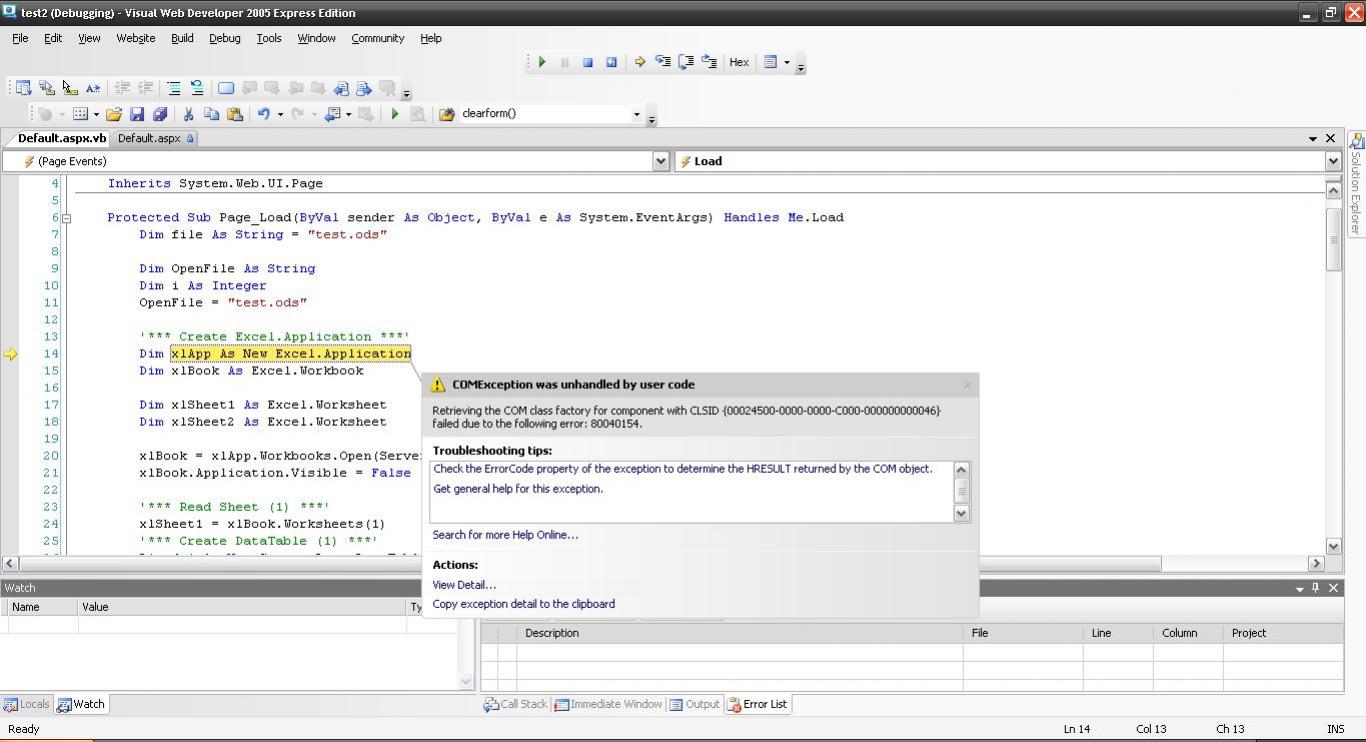Open the Solution Explorer side panel

click(x=1356, y=185)
